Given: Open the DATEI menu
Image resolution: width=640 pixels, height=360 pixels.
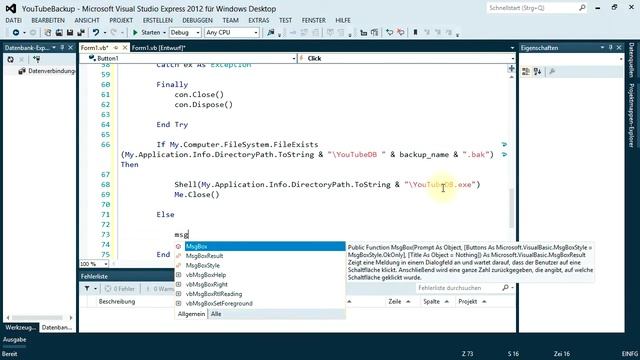Looking at the screenshot, I should [13, 20].
